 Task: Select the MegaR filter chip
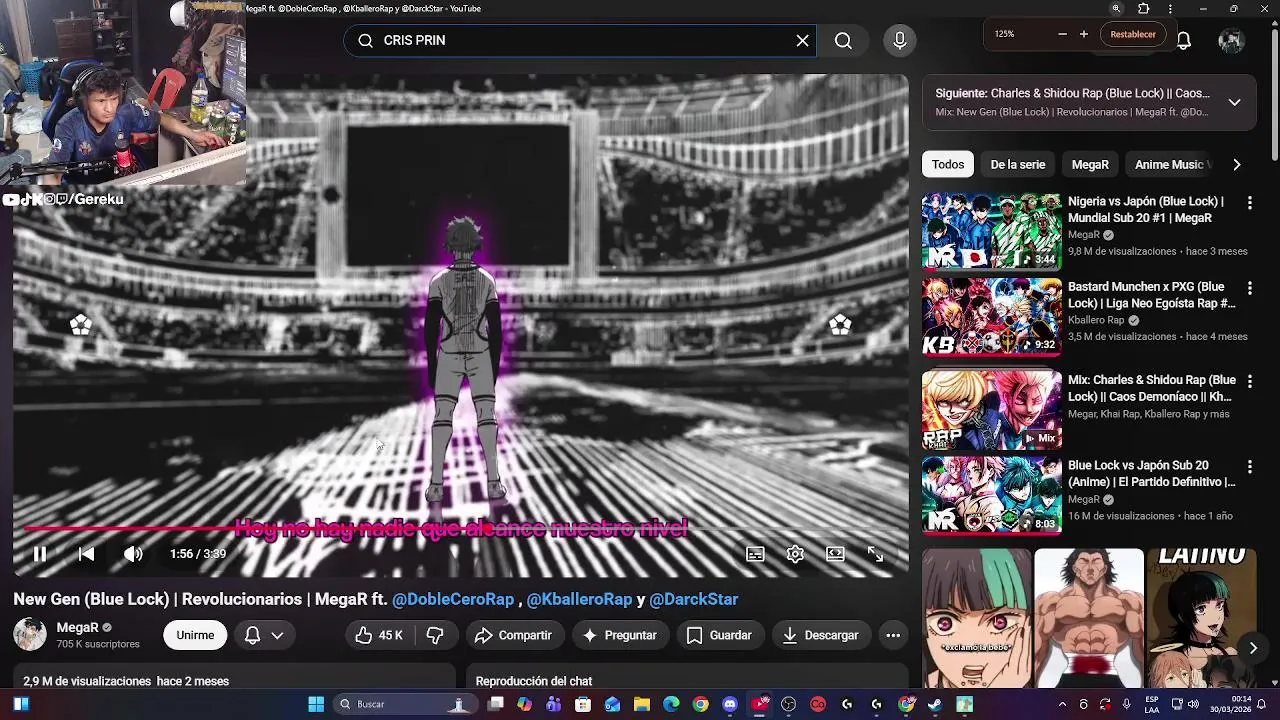click(1090, 164)
